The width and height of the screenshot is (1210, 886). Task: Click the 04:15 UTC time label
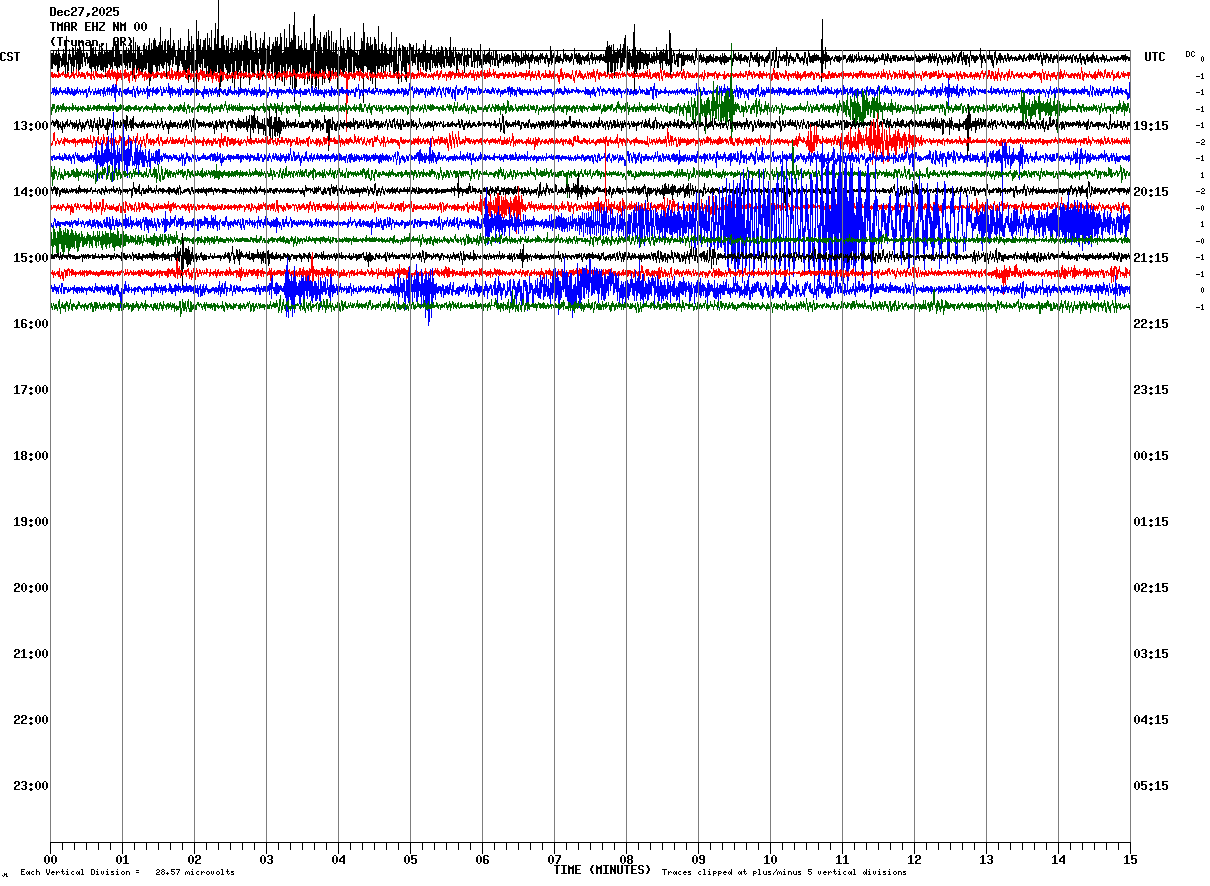(x=1151, y=720)
